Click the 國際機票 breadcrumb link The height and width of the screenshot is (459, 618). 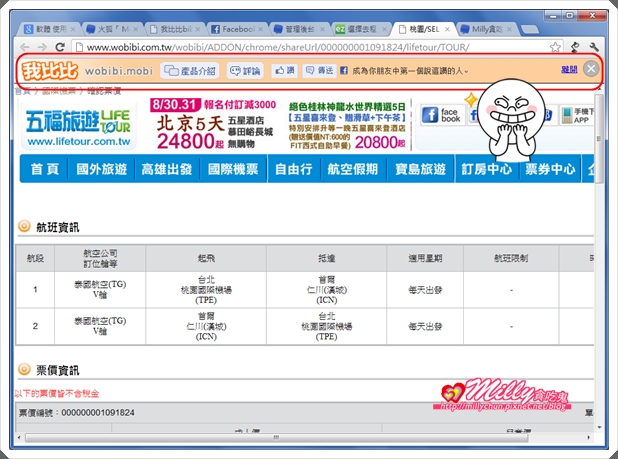59,91
